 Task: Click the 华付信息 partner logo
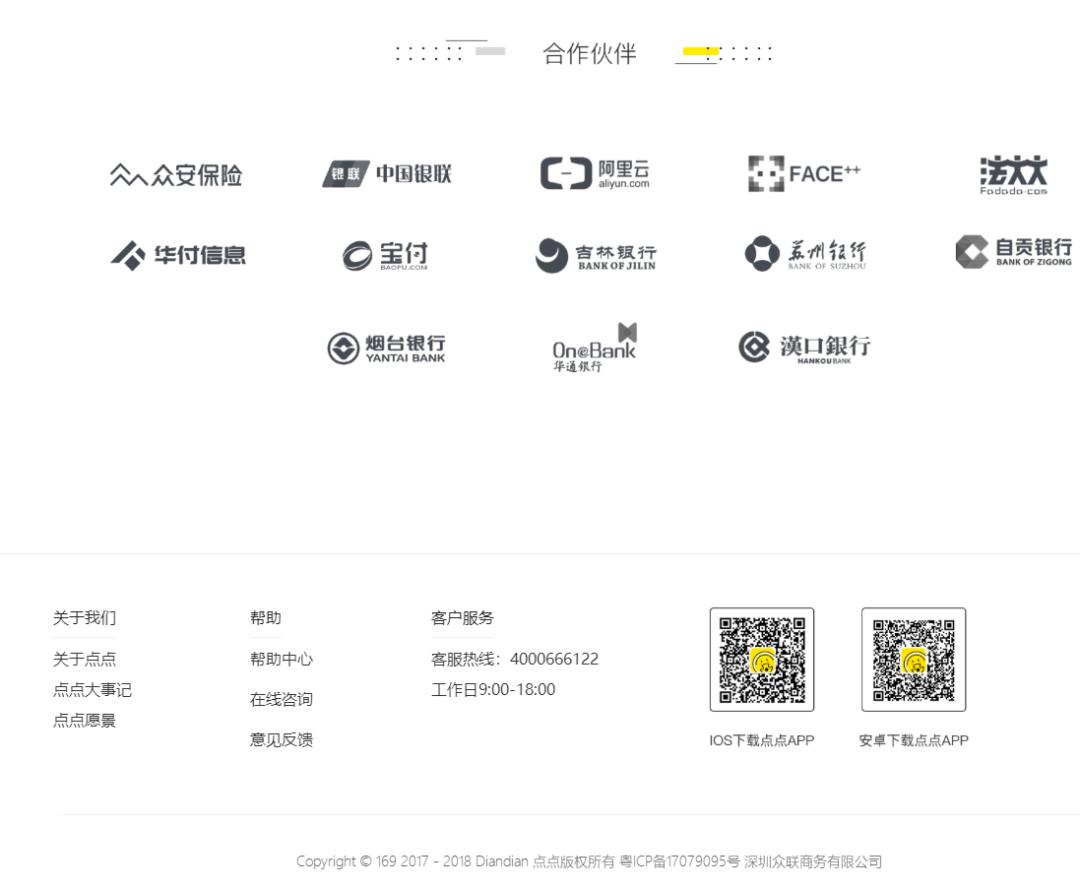point(179,253)
